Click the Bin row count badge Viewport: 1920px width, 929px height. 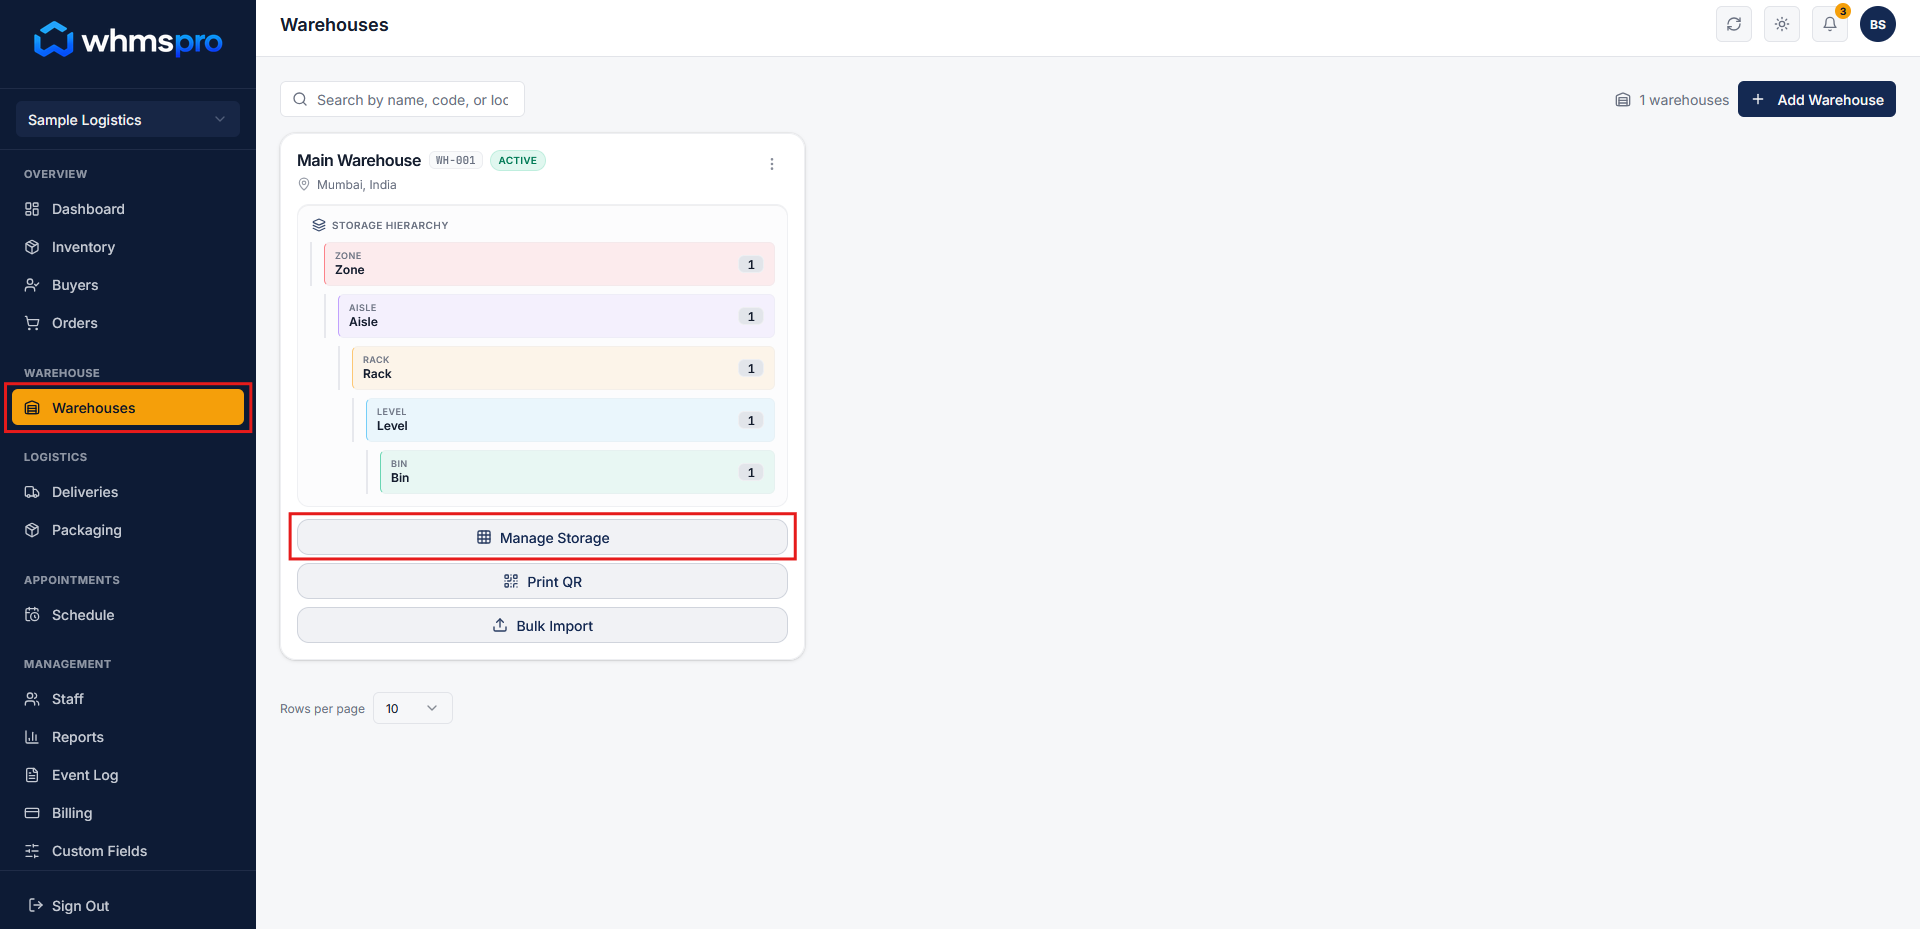pyautogui.click(x=751, y=472)
